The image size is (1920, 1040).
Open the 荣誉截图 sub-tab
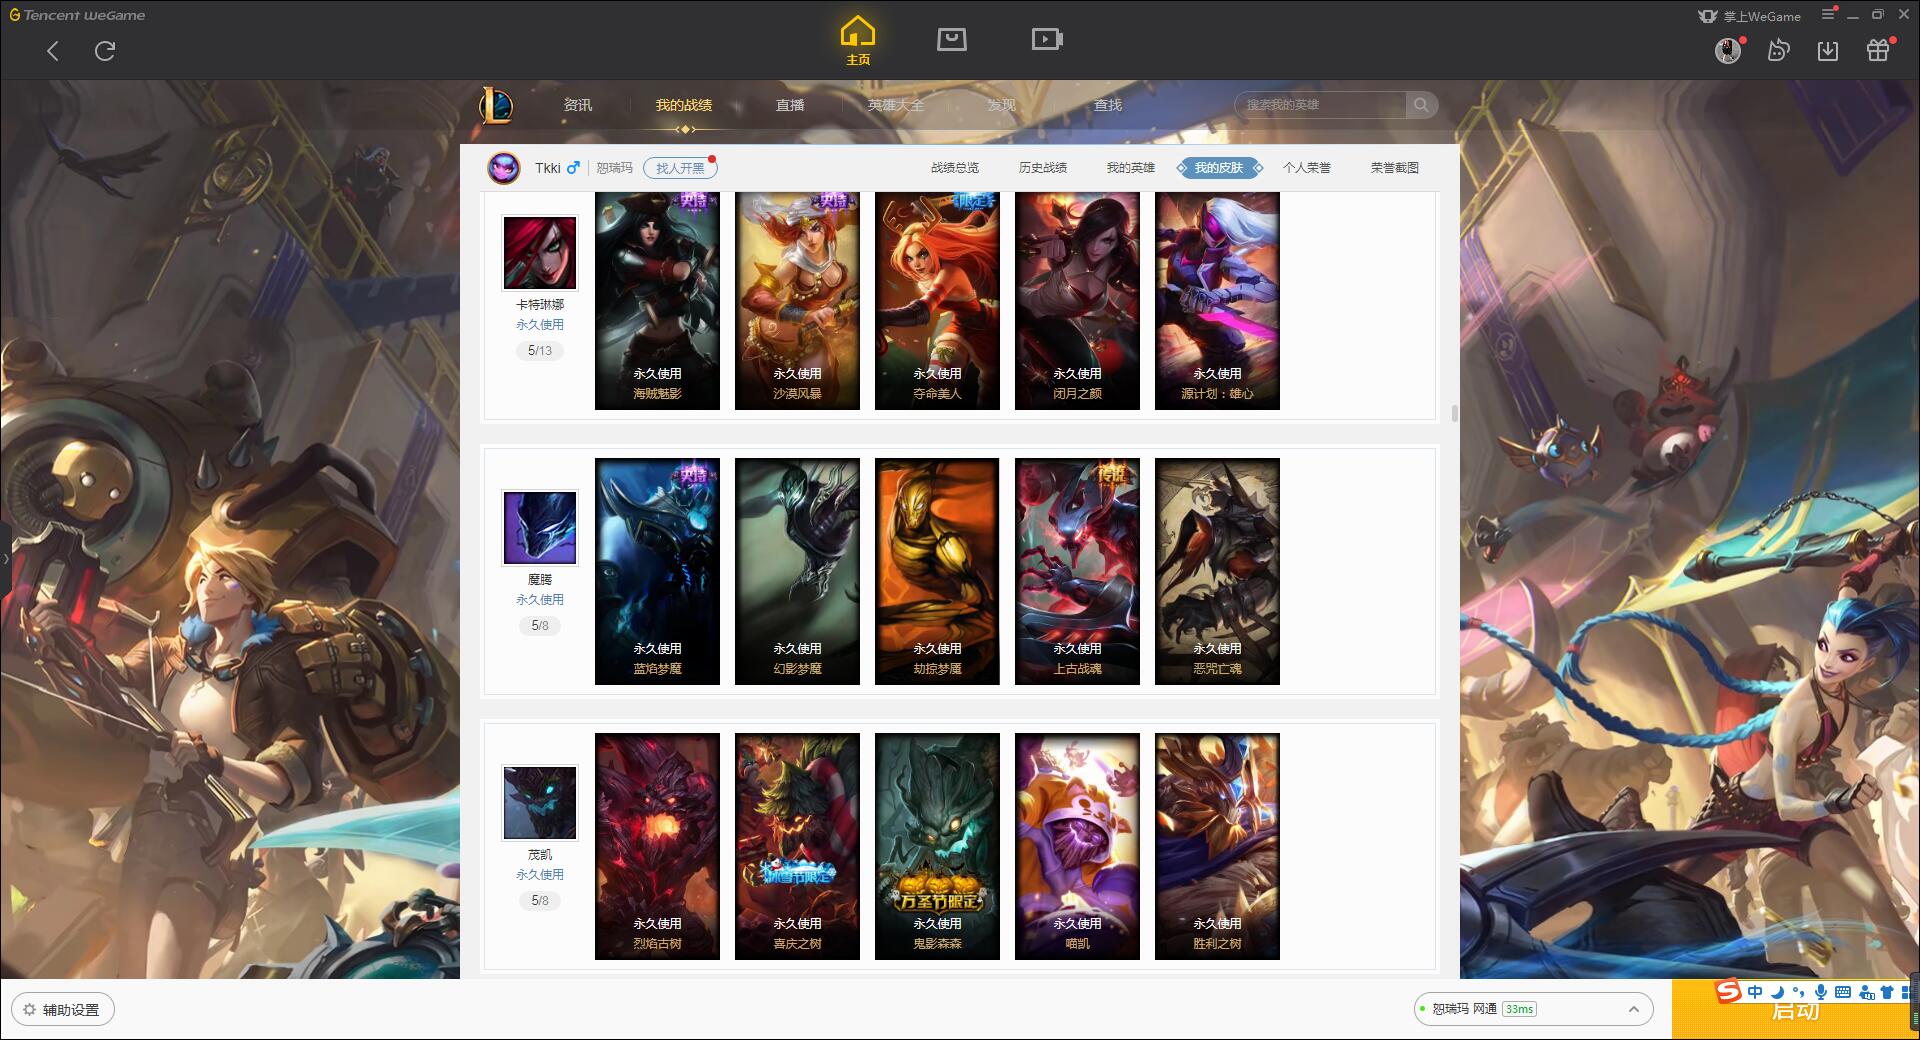[x=1395, y=168]
